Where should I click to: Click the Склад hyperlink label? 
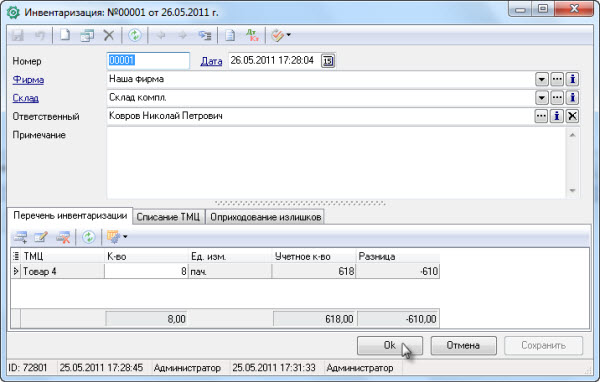pyautogui.click(x=25, y=98)
